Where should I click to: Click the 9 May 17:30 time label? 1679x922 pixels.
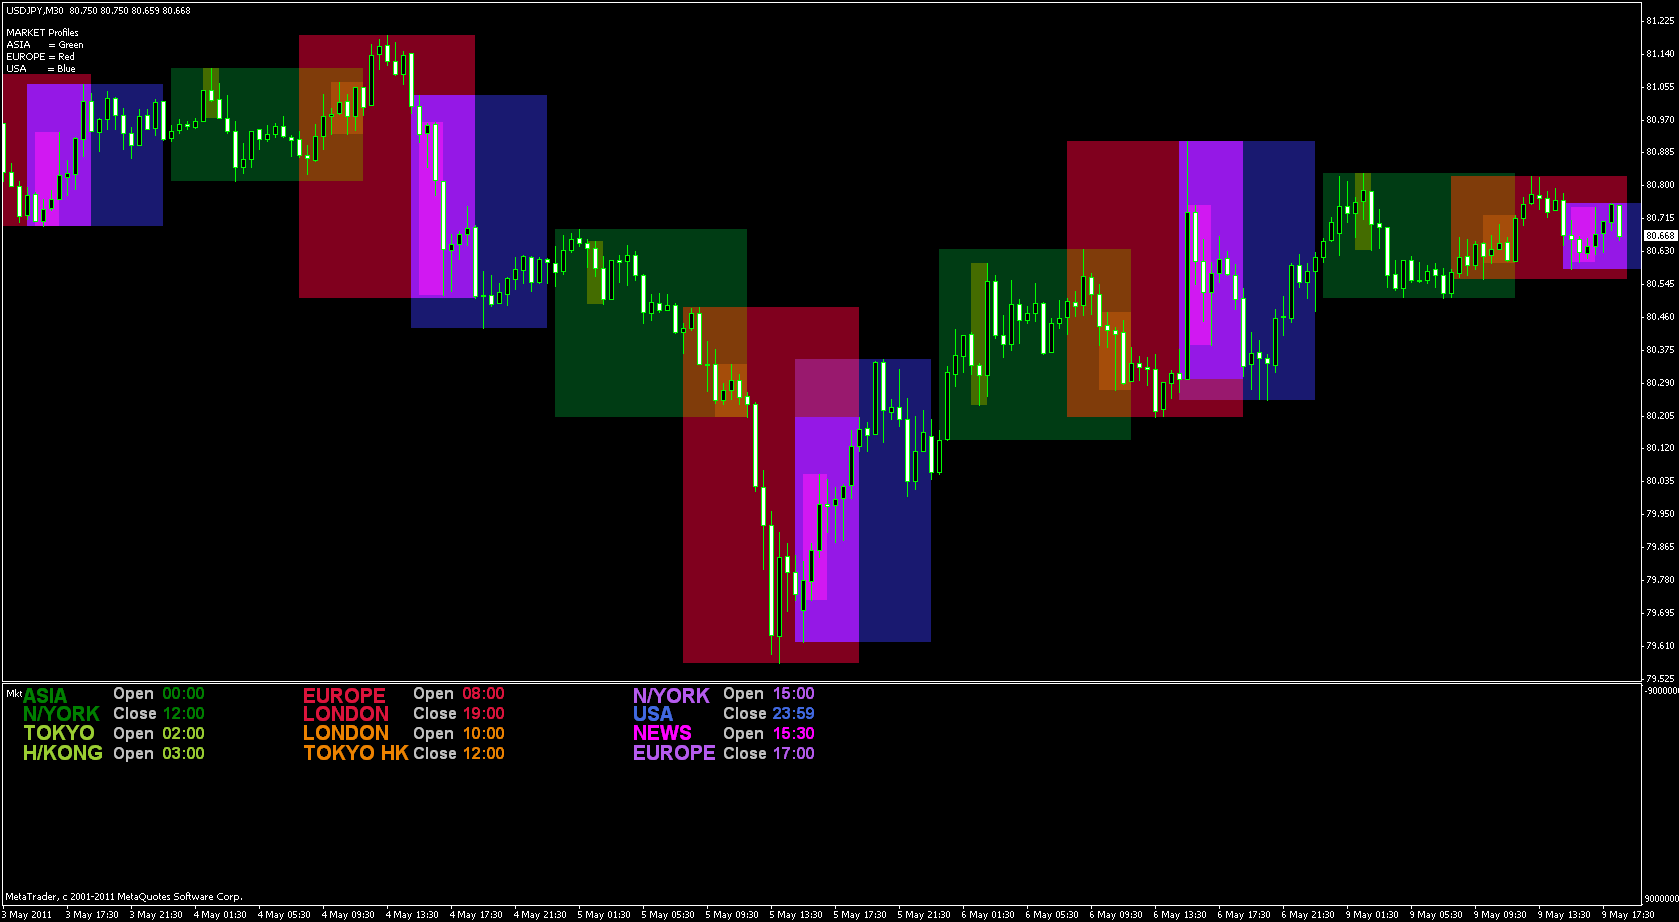1629,914
